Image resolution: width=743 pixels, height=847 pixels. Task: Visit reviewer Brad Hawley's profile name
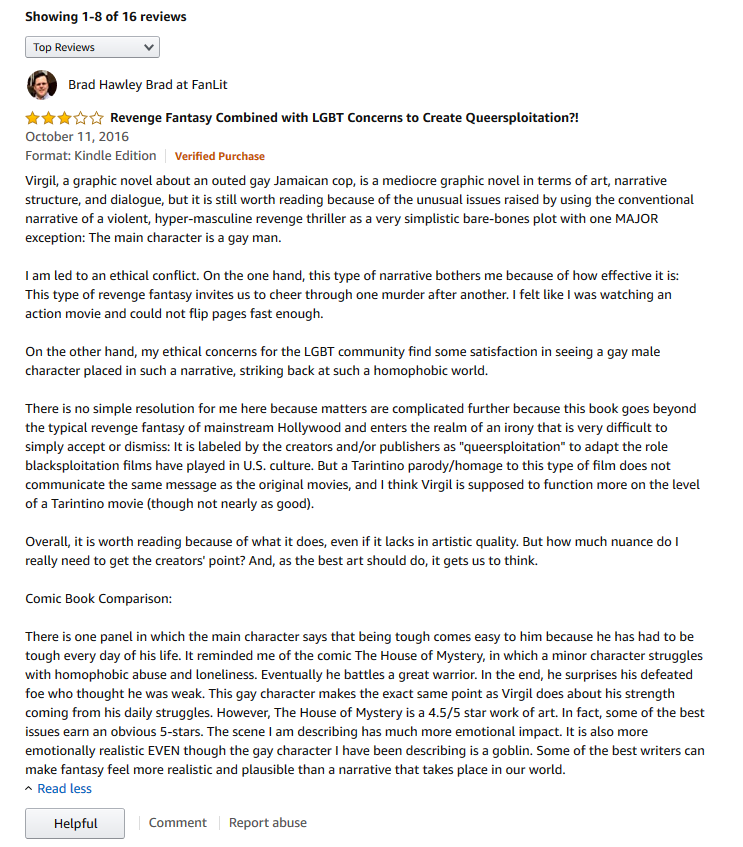[148, 85]
